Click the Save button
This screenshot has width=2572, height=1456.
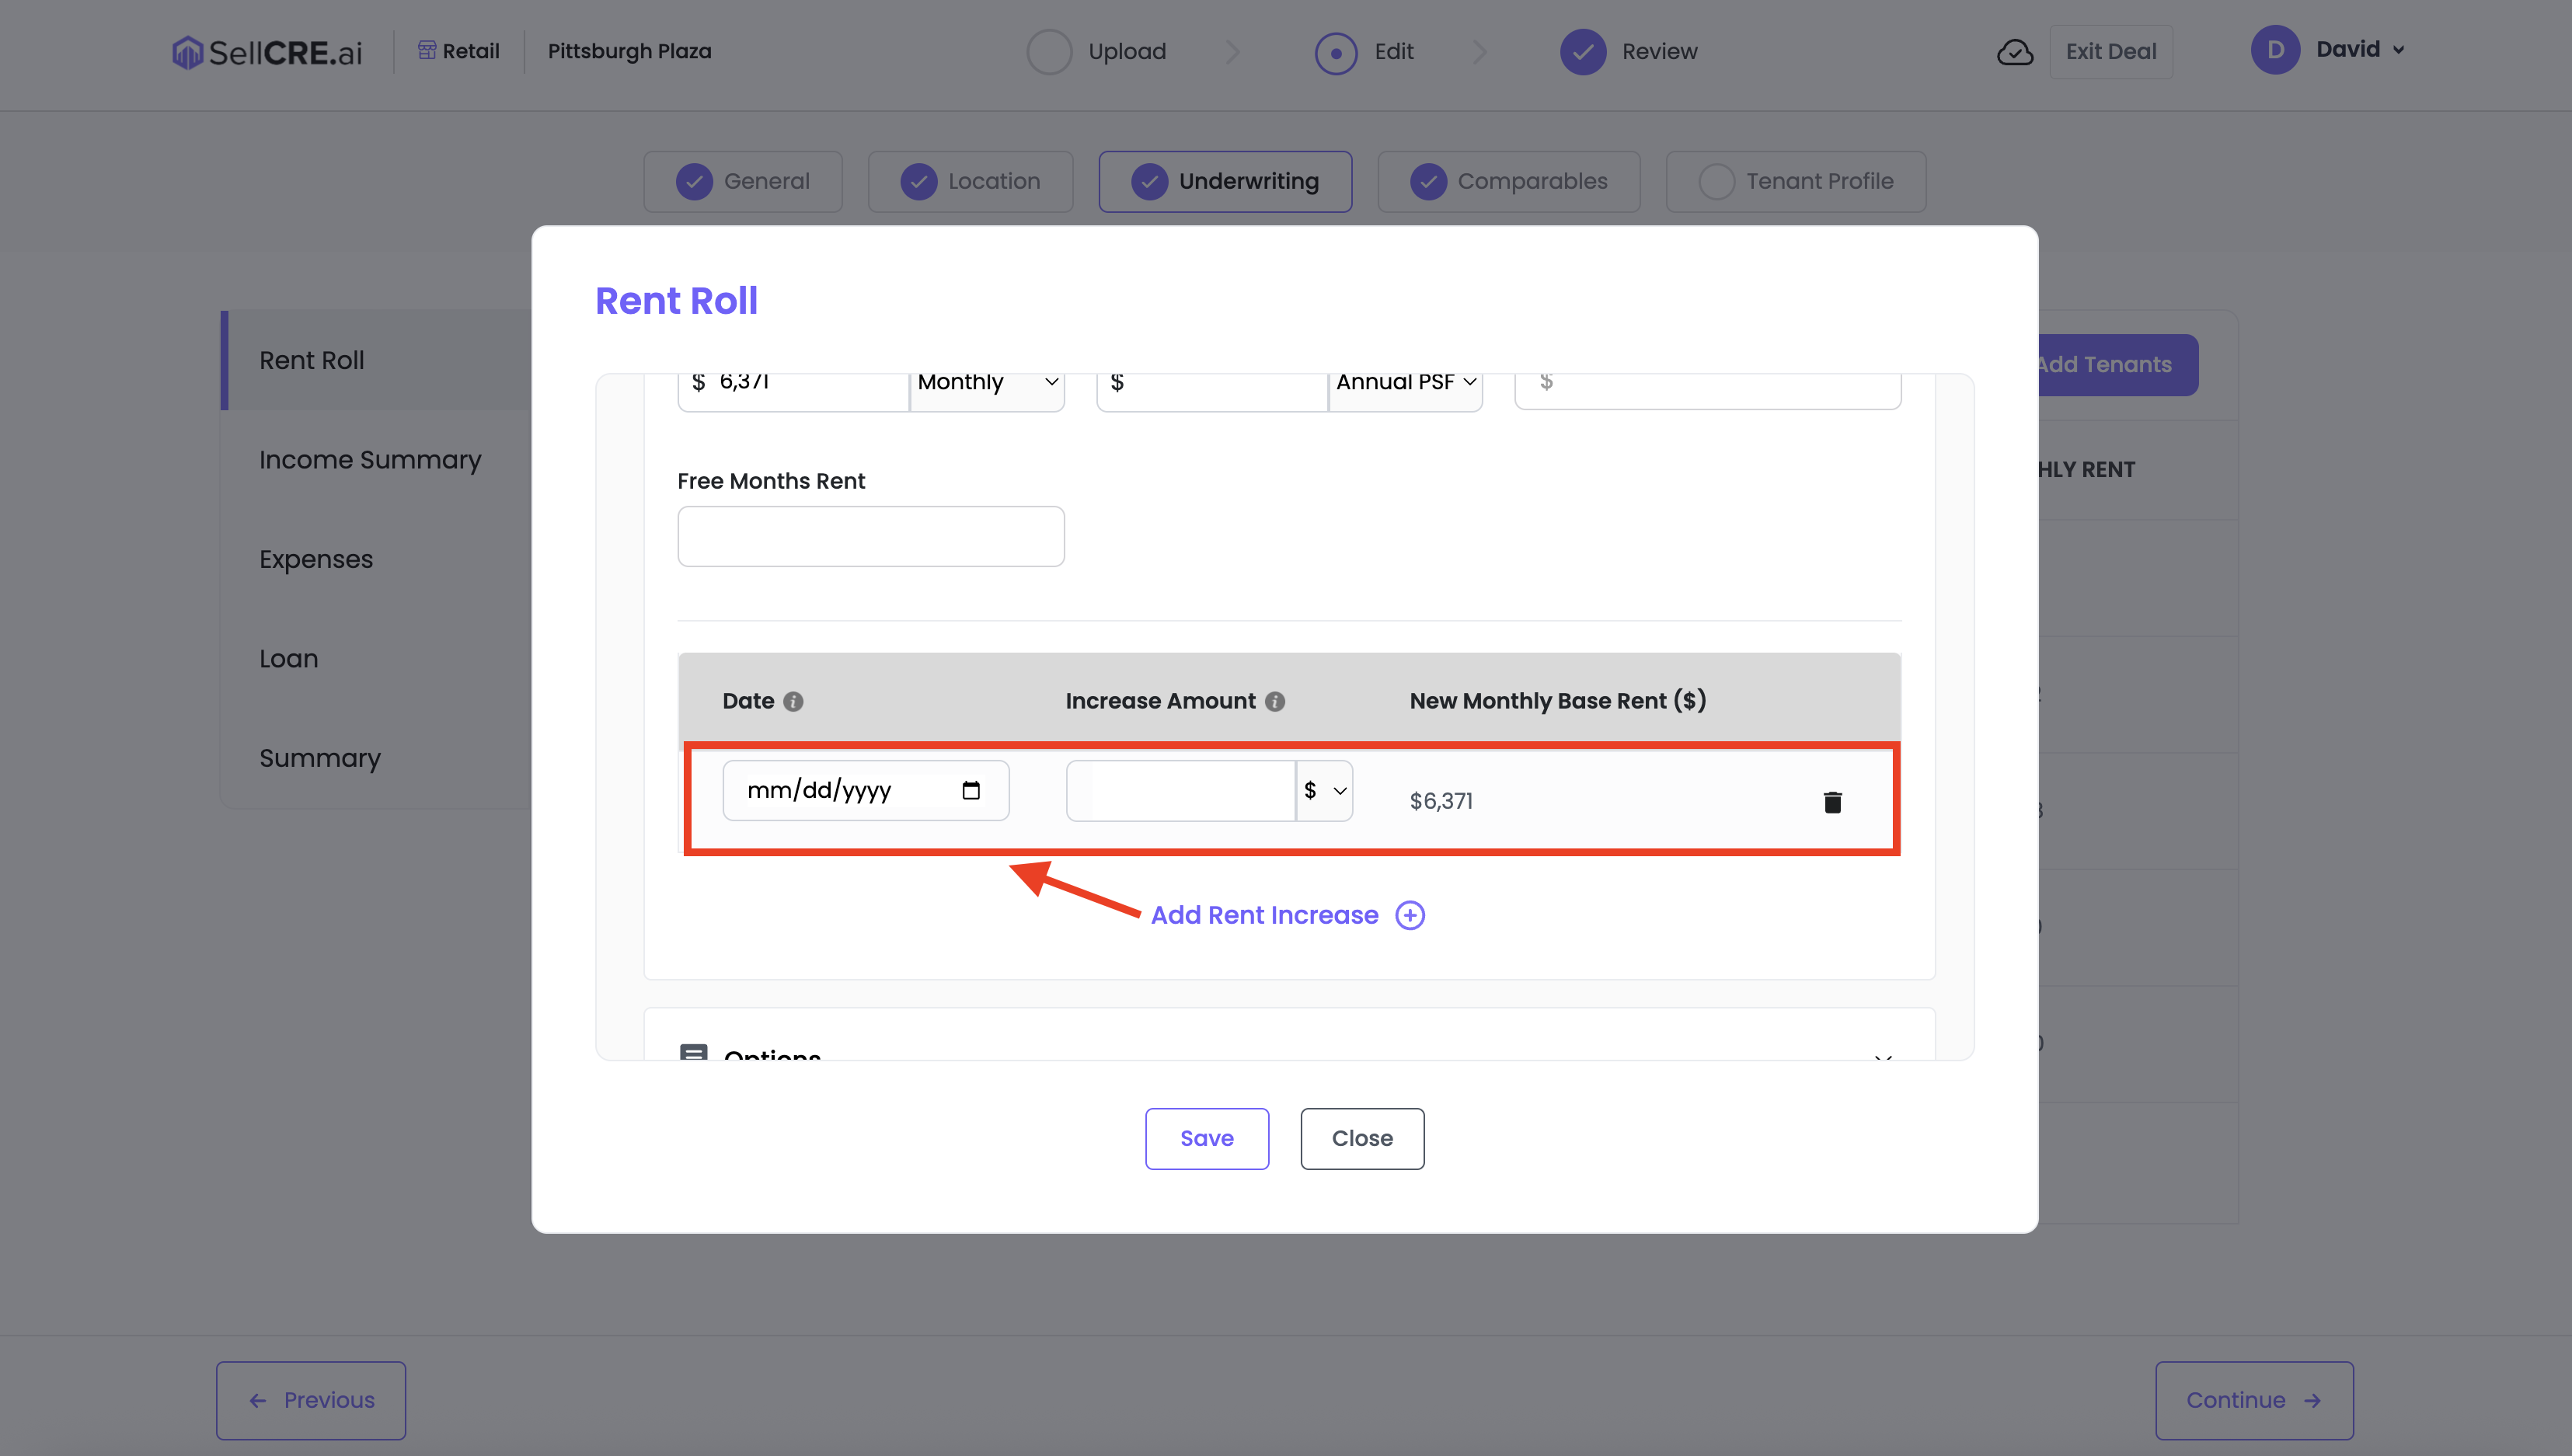coord(1206,1138)
